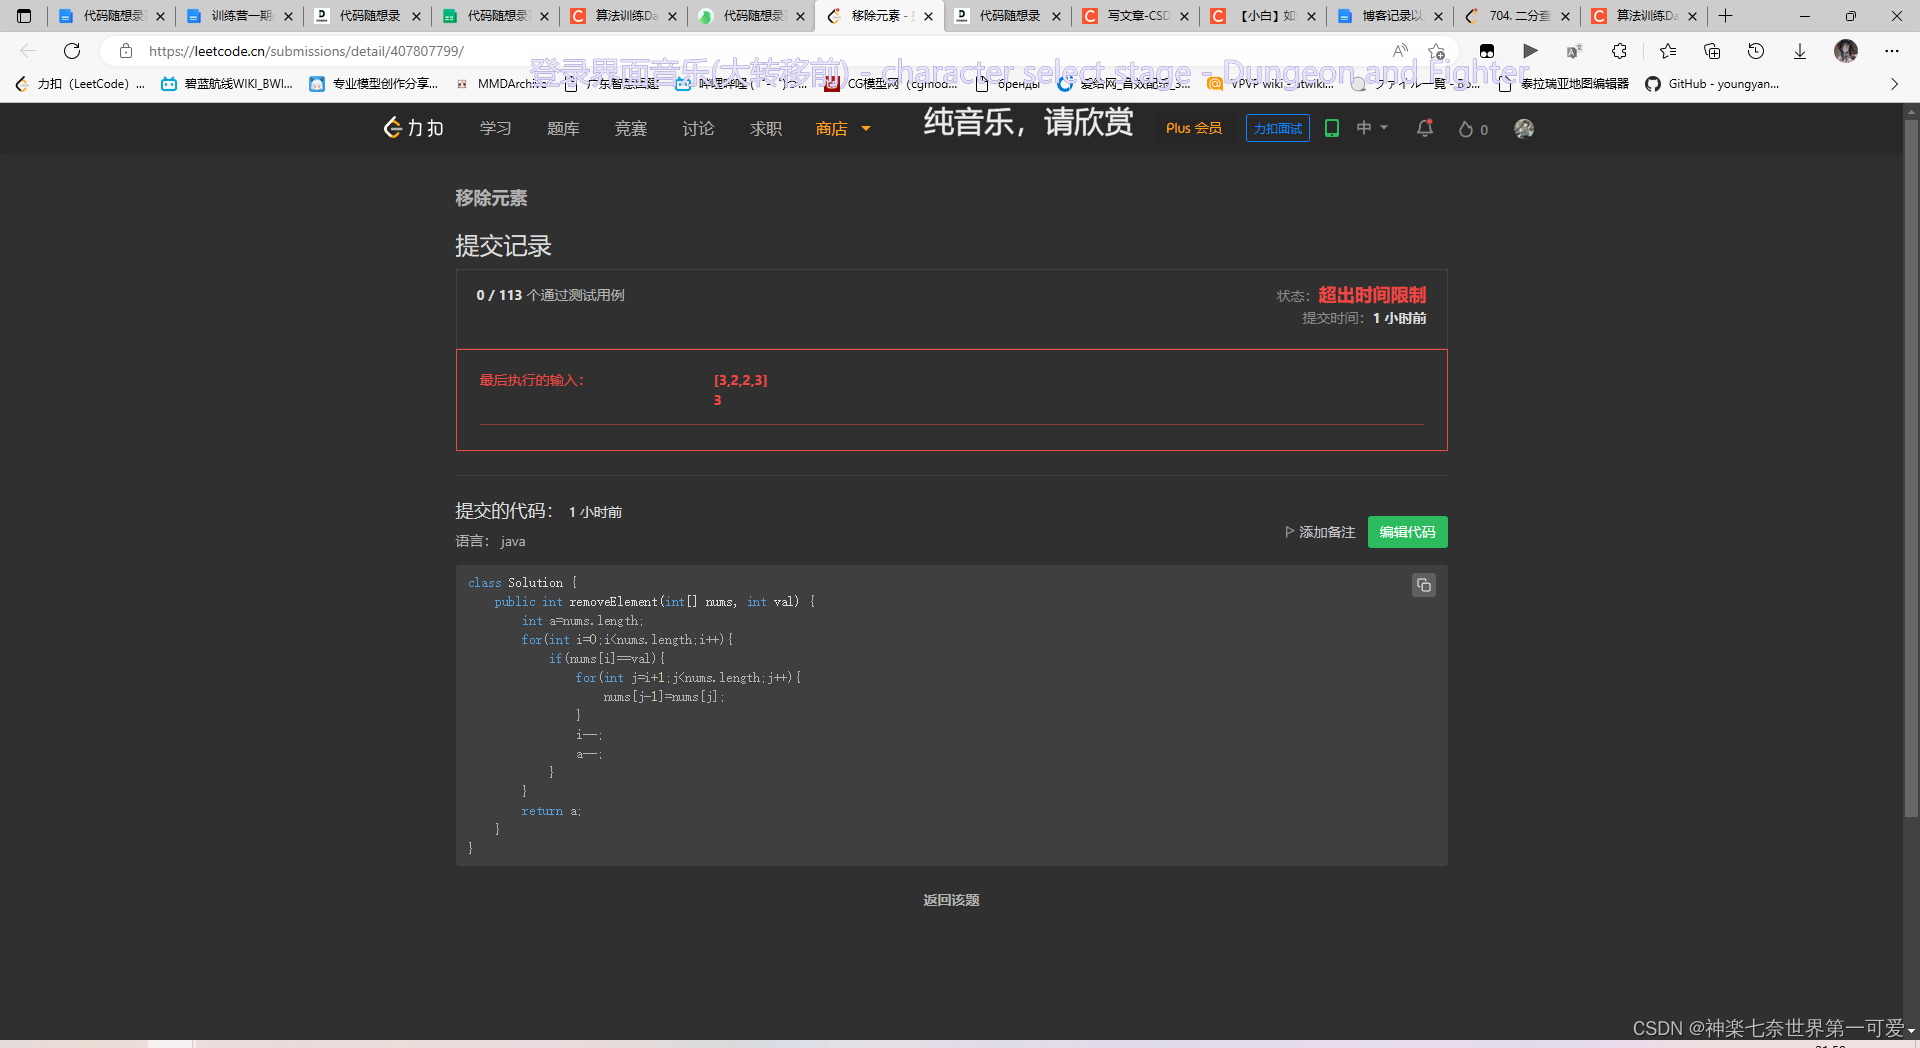Image resolution: width=1920 pixels, height=1048 pixels.
Task: Open the 讨论 navigation item
Action: tap(698, 128)
